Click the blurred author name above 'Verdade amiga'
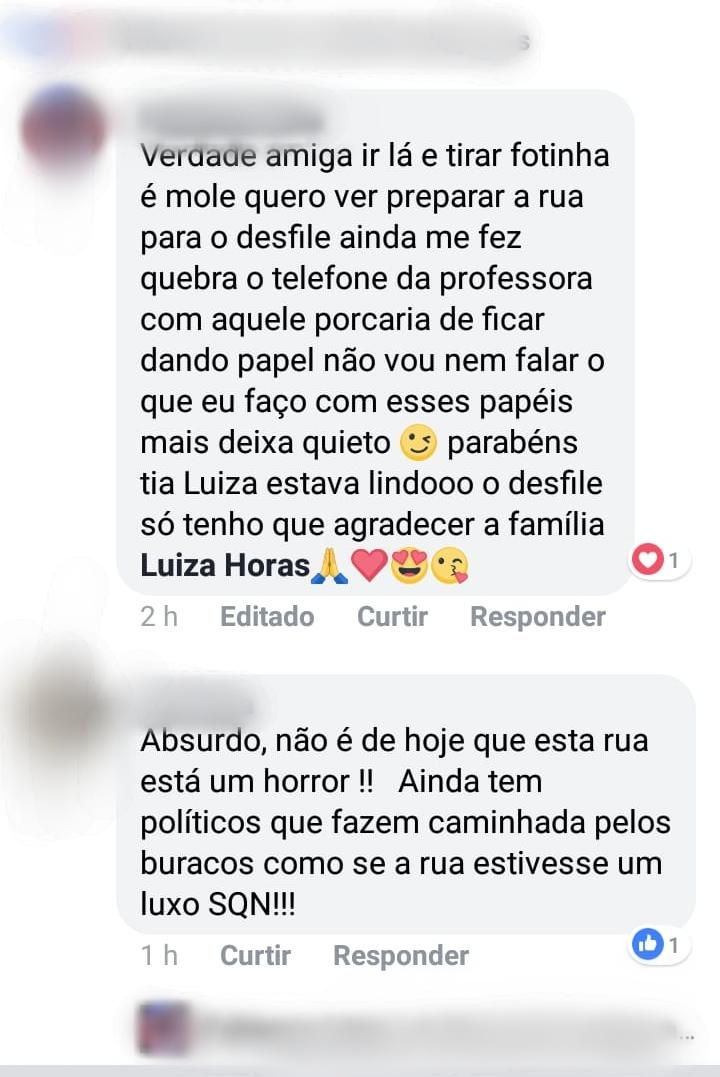The height and width of the screenshot is (1077, 720). [x=230, y=122]
